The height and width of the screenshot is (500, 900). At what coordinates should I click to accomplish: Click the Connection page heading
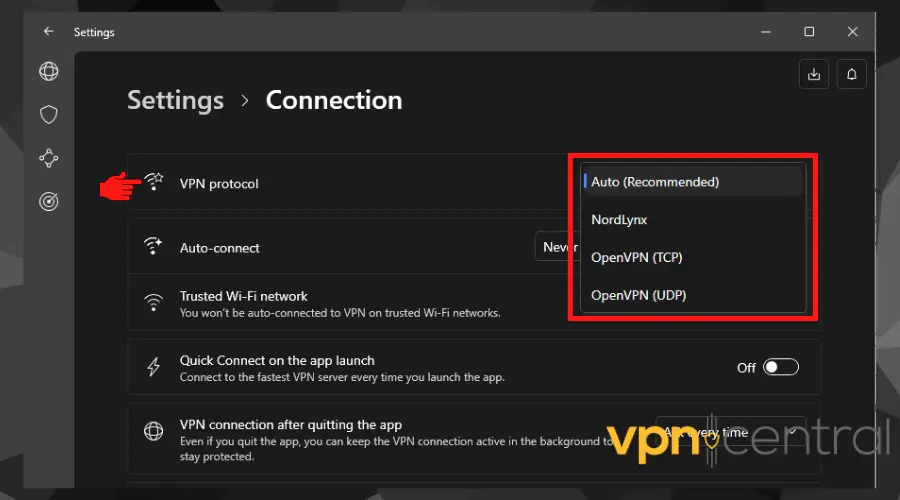[334, 100]
